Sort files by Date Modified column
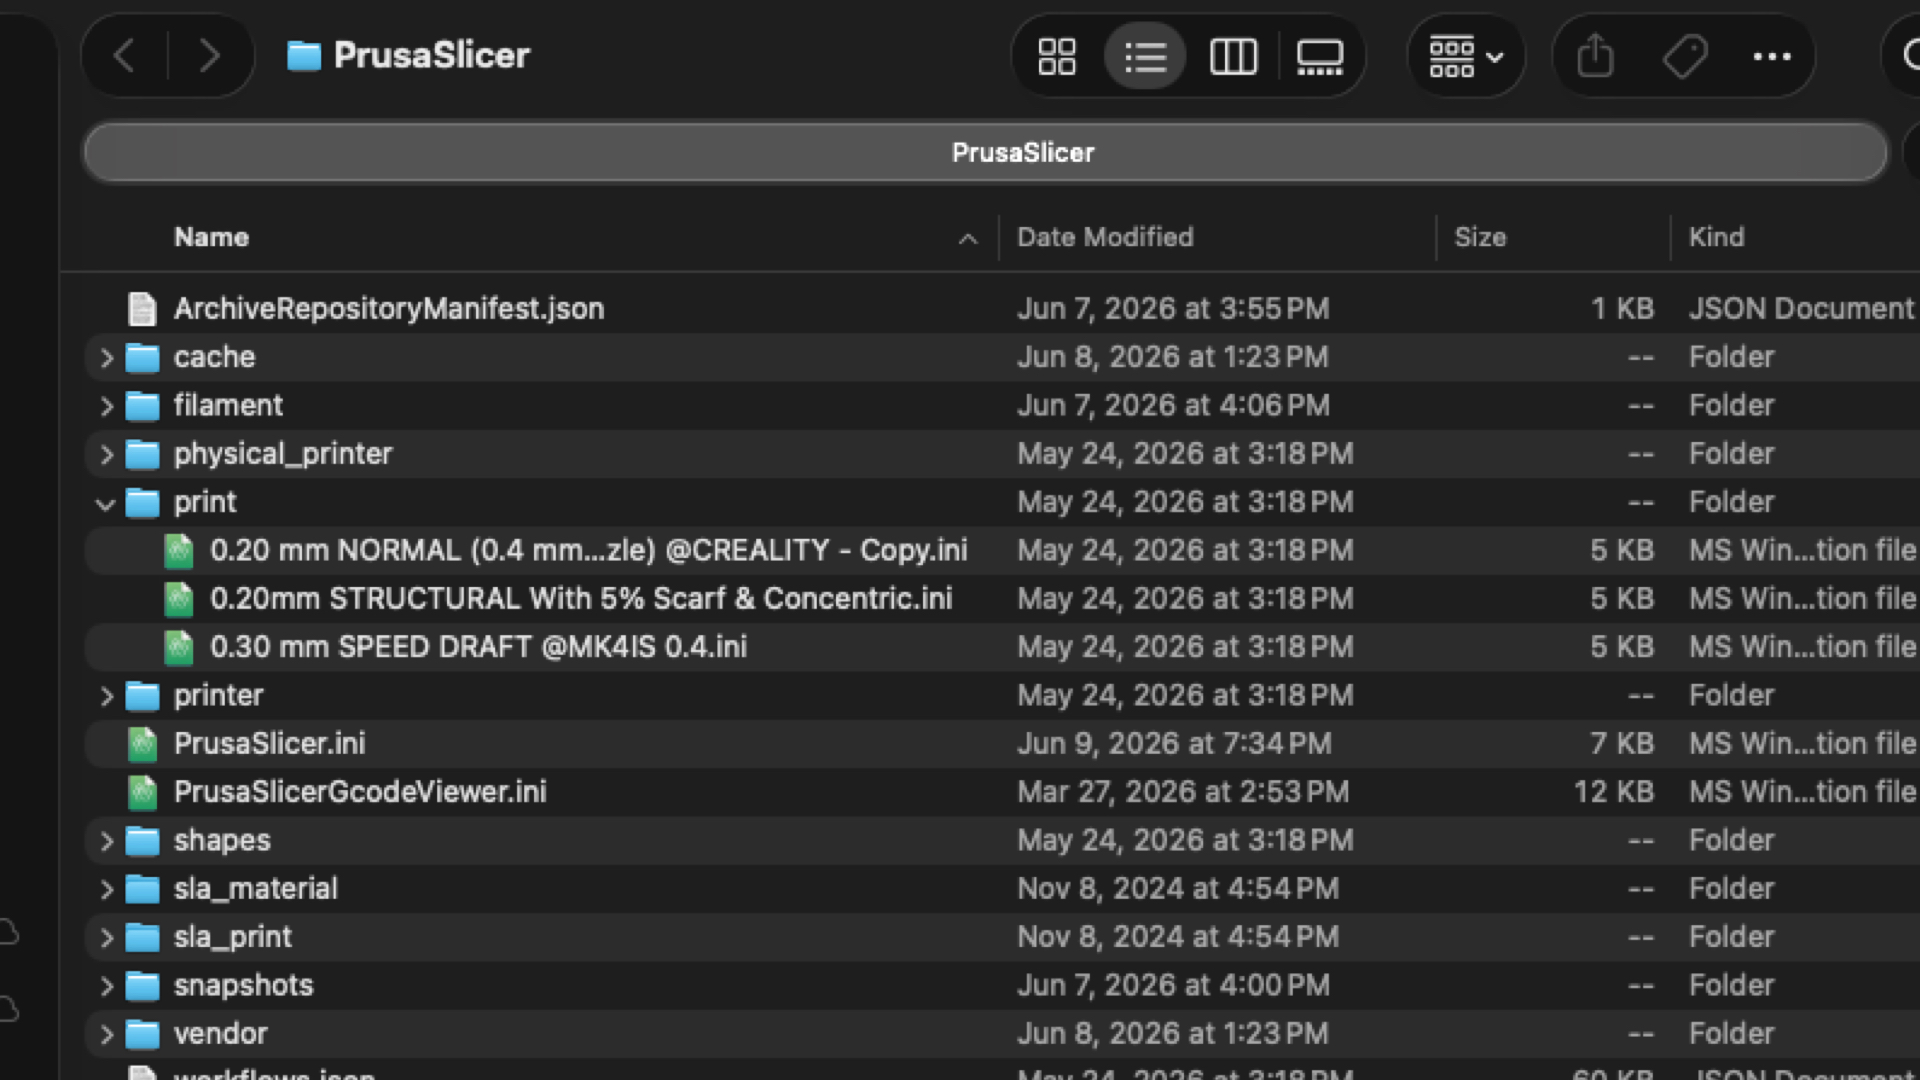1920x1080 pixels. point(1105,237)
